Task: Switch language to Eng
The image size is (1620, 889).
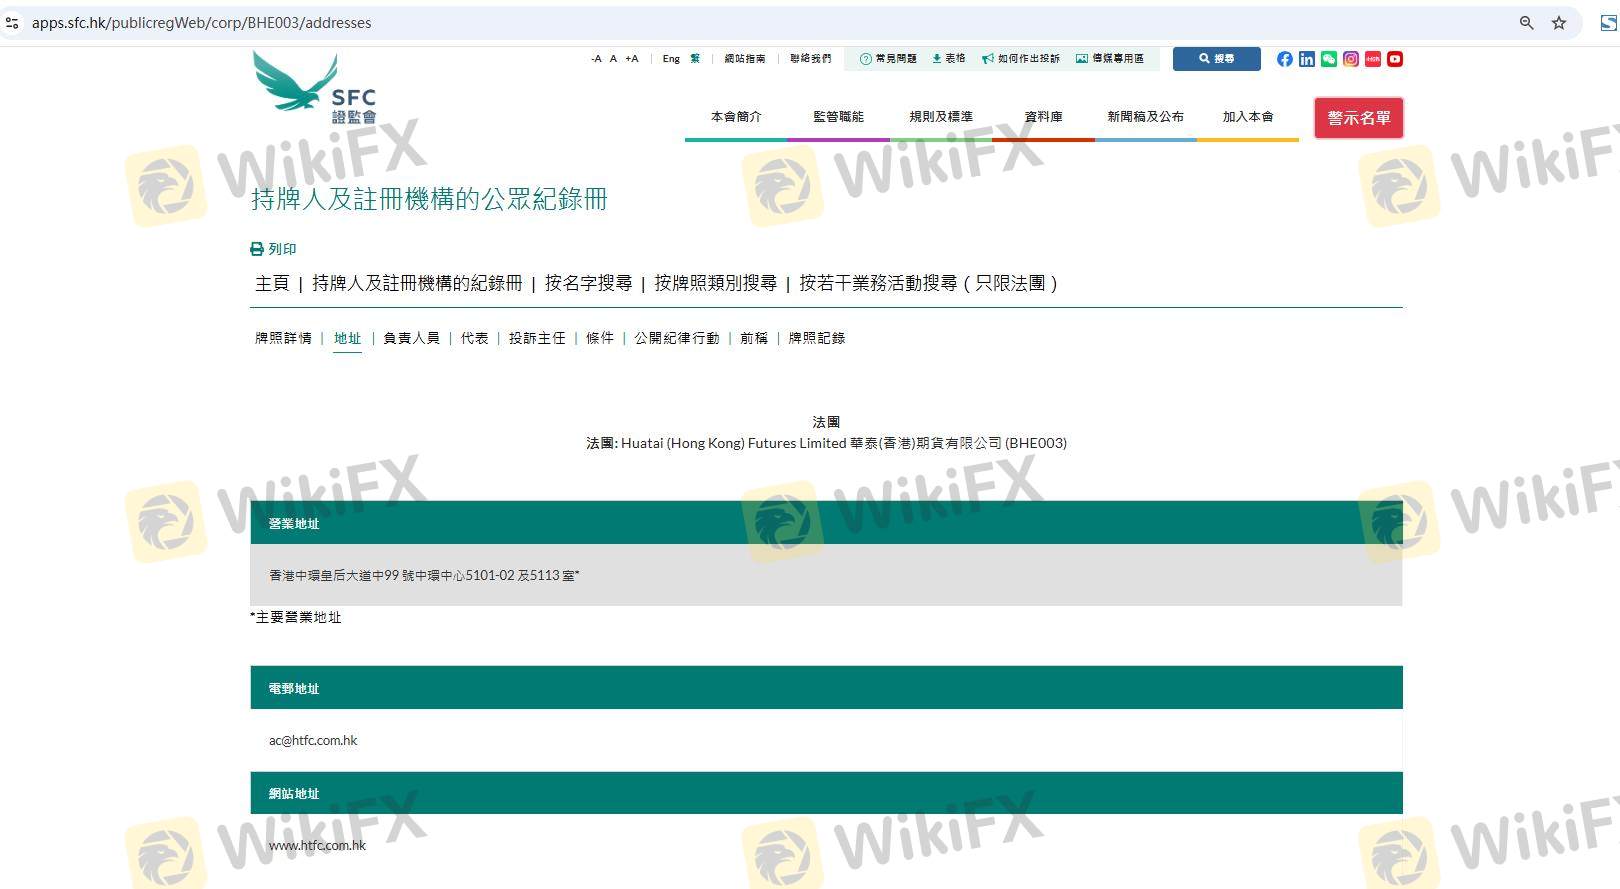Action: pyautogui.click(x=671, y=59)
